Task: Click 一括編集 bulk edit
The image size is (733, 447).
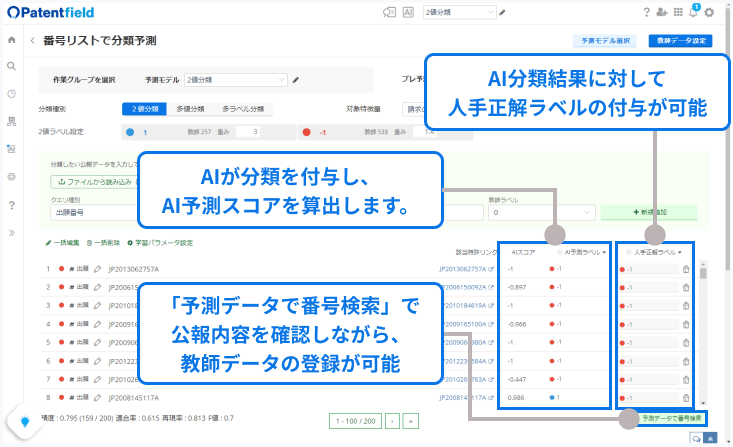Action: point(62,243)
